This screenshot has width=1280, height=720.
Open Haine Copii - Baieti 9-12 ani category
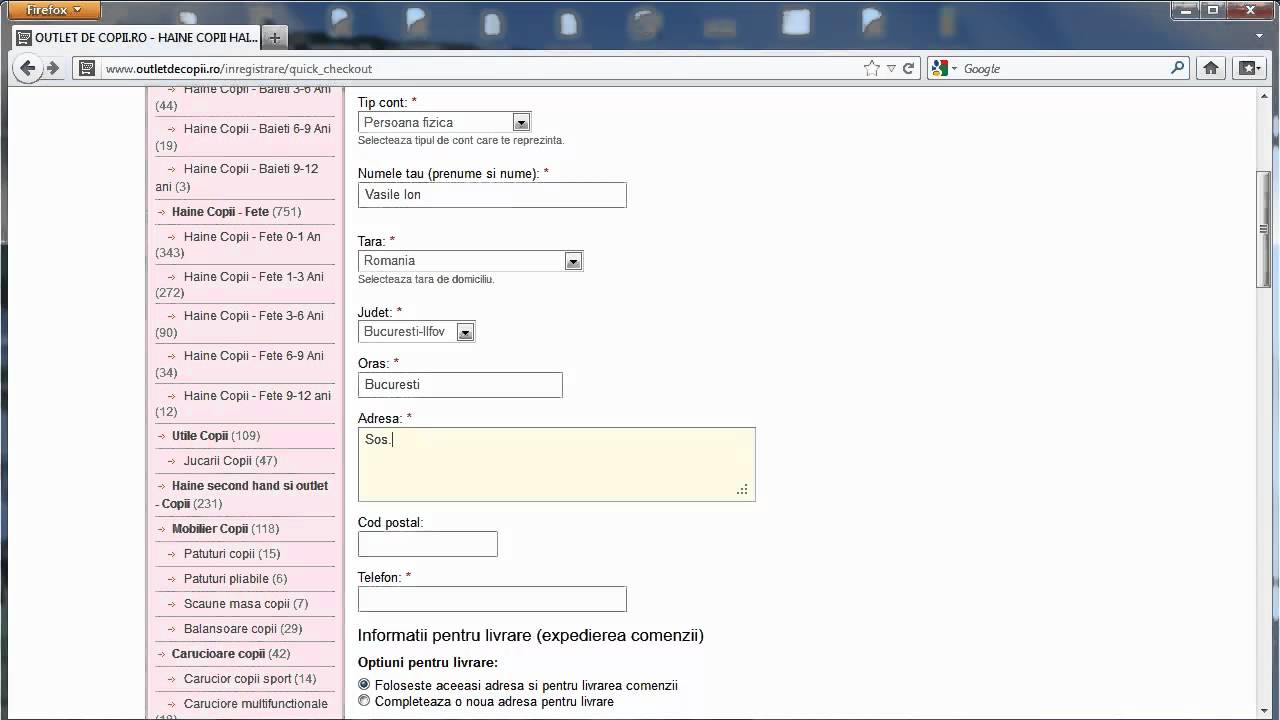[x=251, y=169]
